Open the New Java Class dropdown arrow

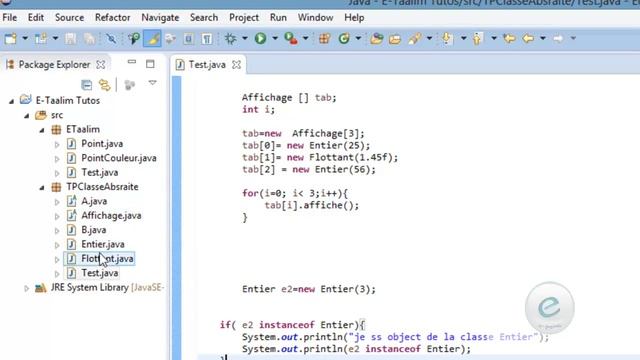(358, 39)
